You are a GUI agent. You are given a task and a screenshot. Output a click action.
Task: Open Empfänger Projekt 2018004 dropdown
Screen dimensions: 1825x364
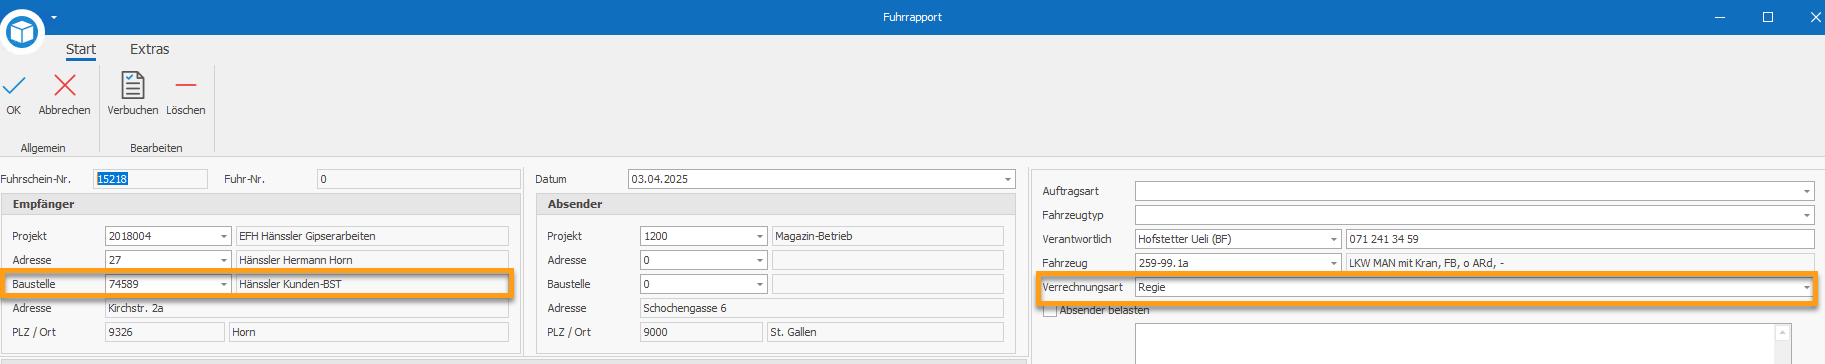pyautogui.click(x=224, y=237)
